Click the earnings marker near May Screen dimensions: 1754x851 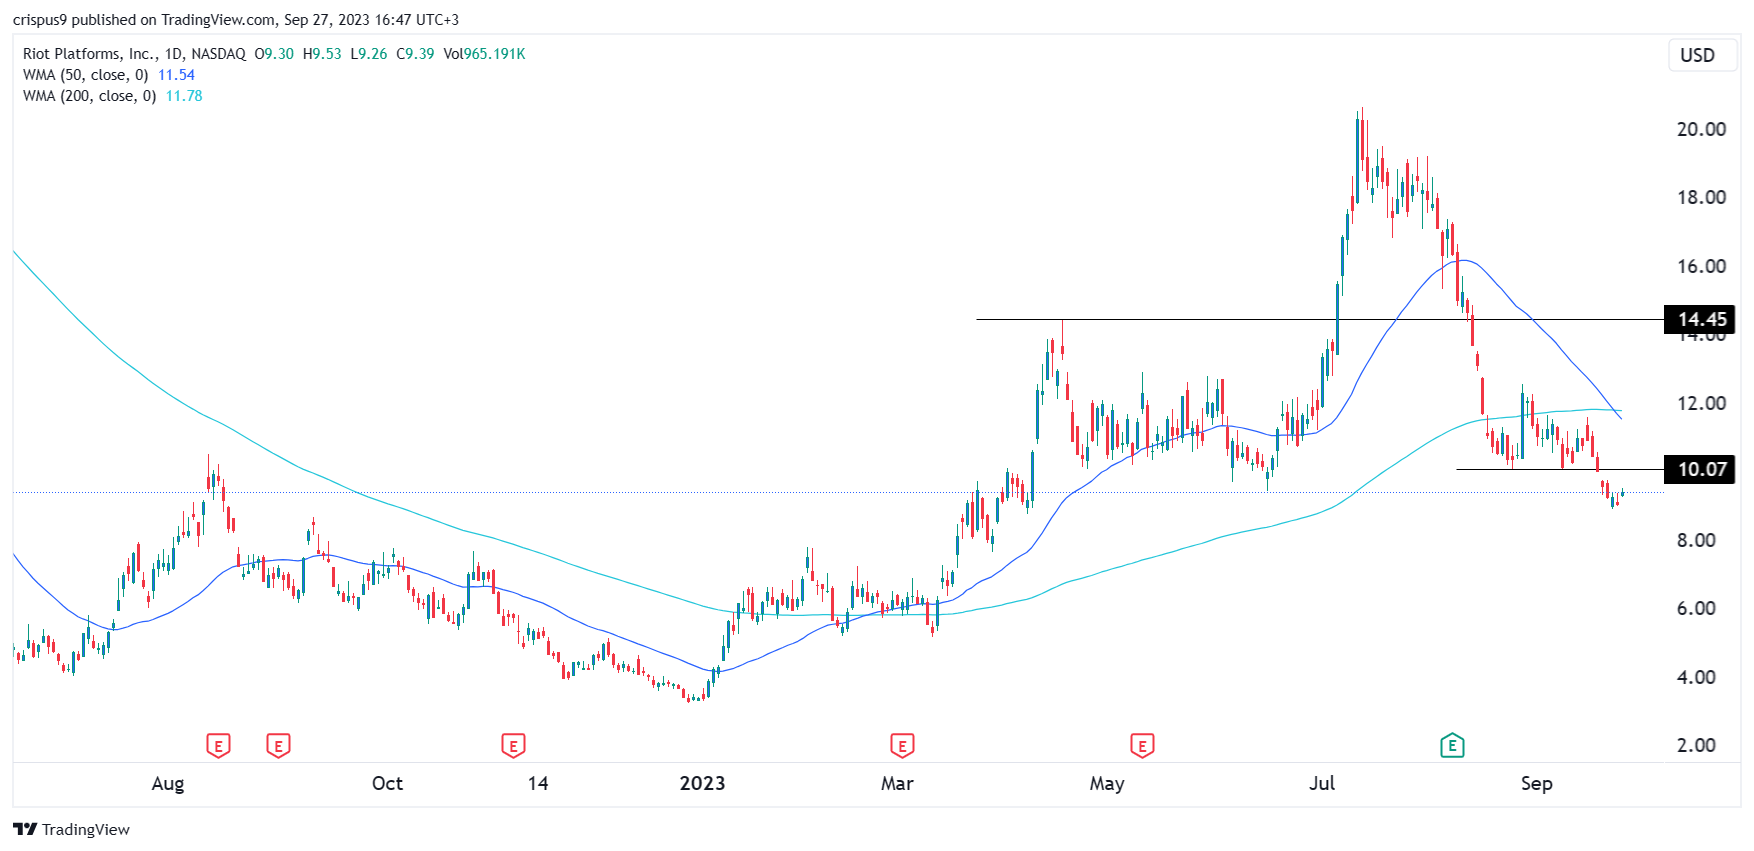(x=1142, y=745)
